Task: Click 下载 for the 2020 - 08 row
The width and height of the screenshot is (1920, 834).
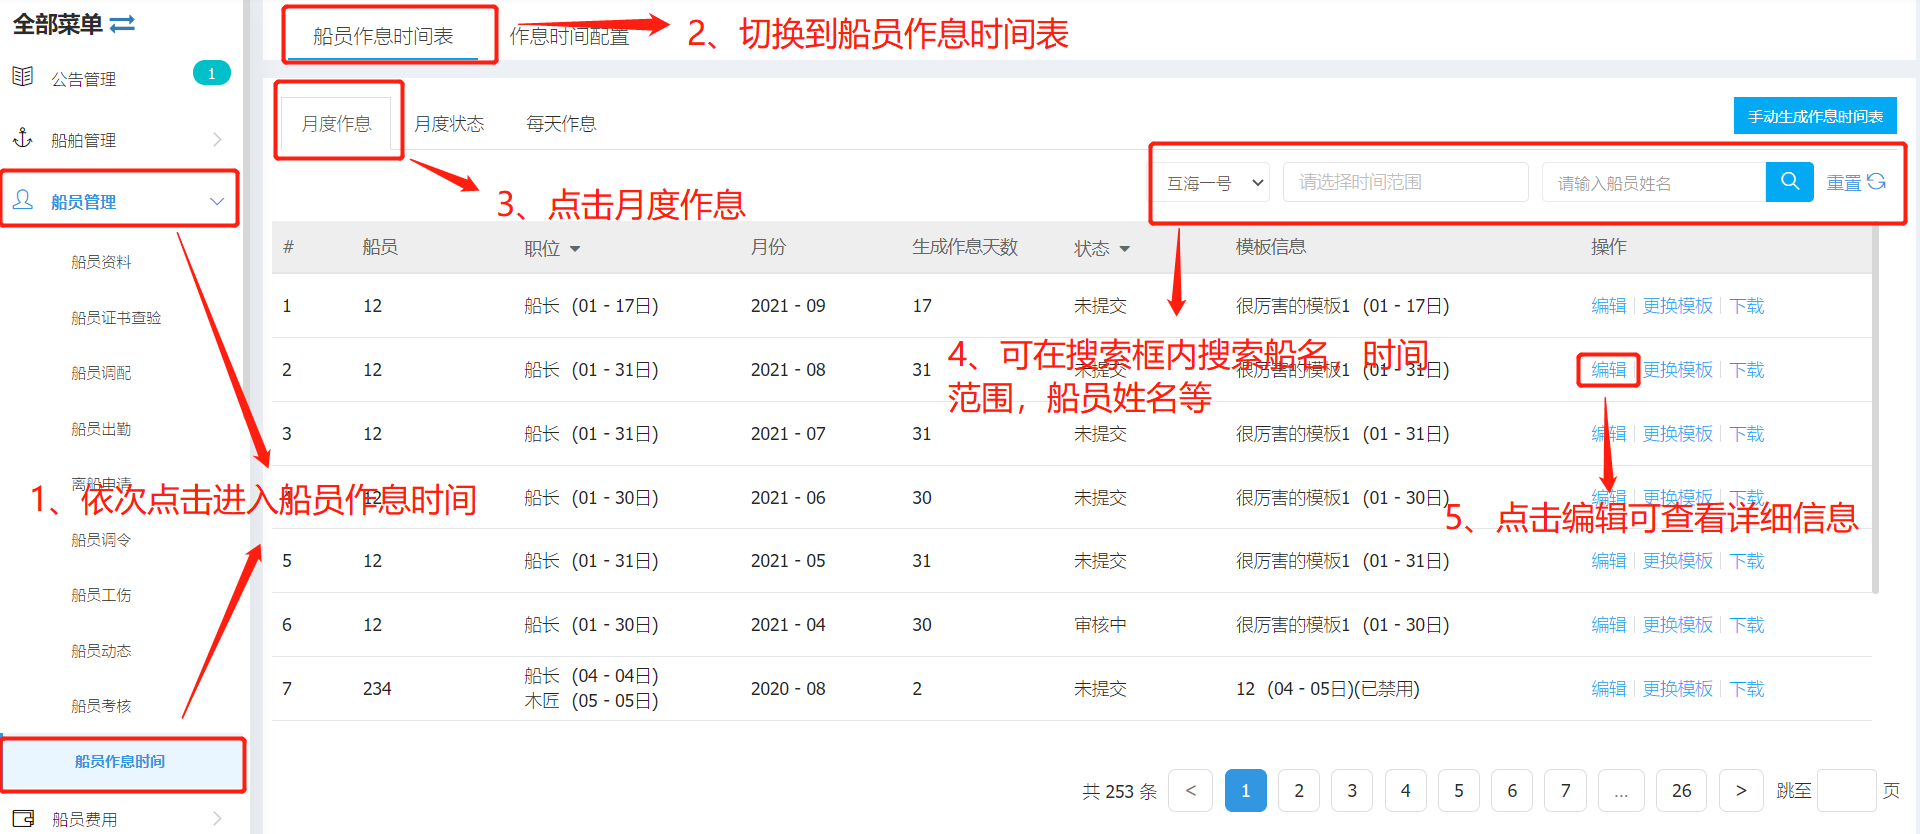Action: click(1747, 689)
